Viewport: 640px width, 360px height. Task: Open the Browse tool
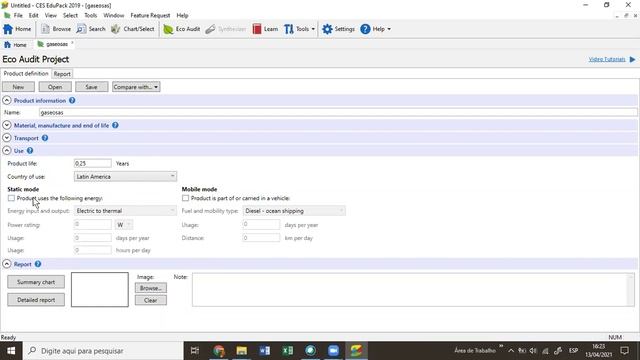point(56,29)
